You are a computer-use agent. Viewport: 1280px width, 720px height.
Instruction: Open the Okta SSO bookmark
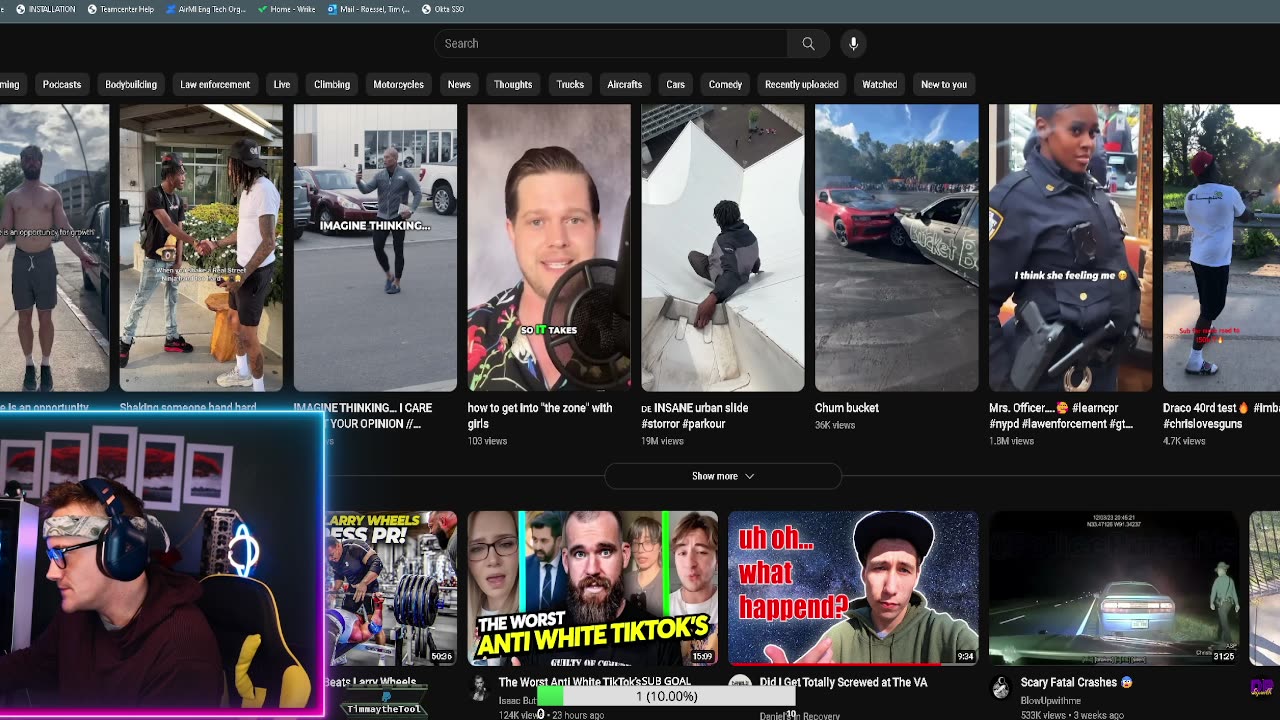coord(443,9)
